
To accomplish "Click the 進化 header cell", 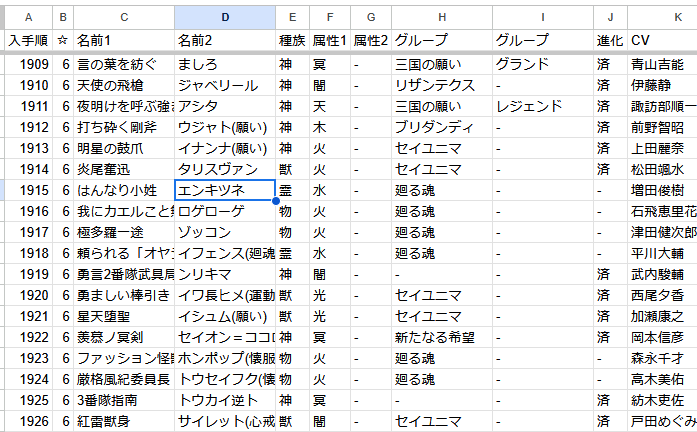I will 609,40.
